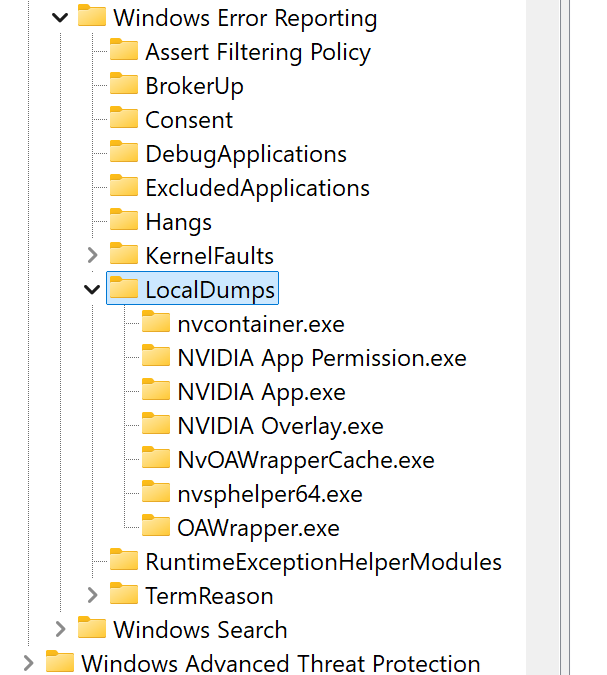
Task: Expand Windows Advanced Threat Protection key
Action: tap(28, 663)
